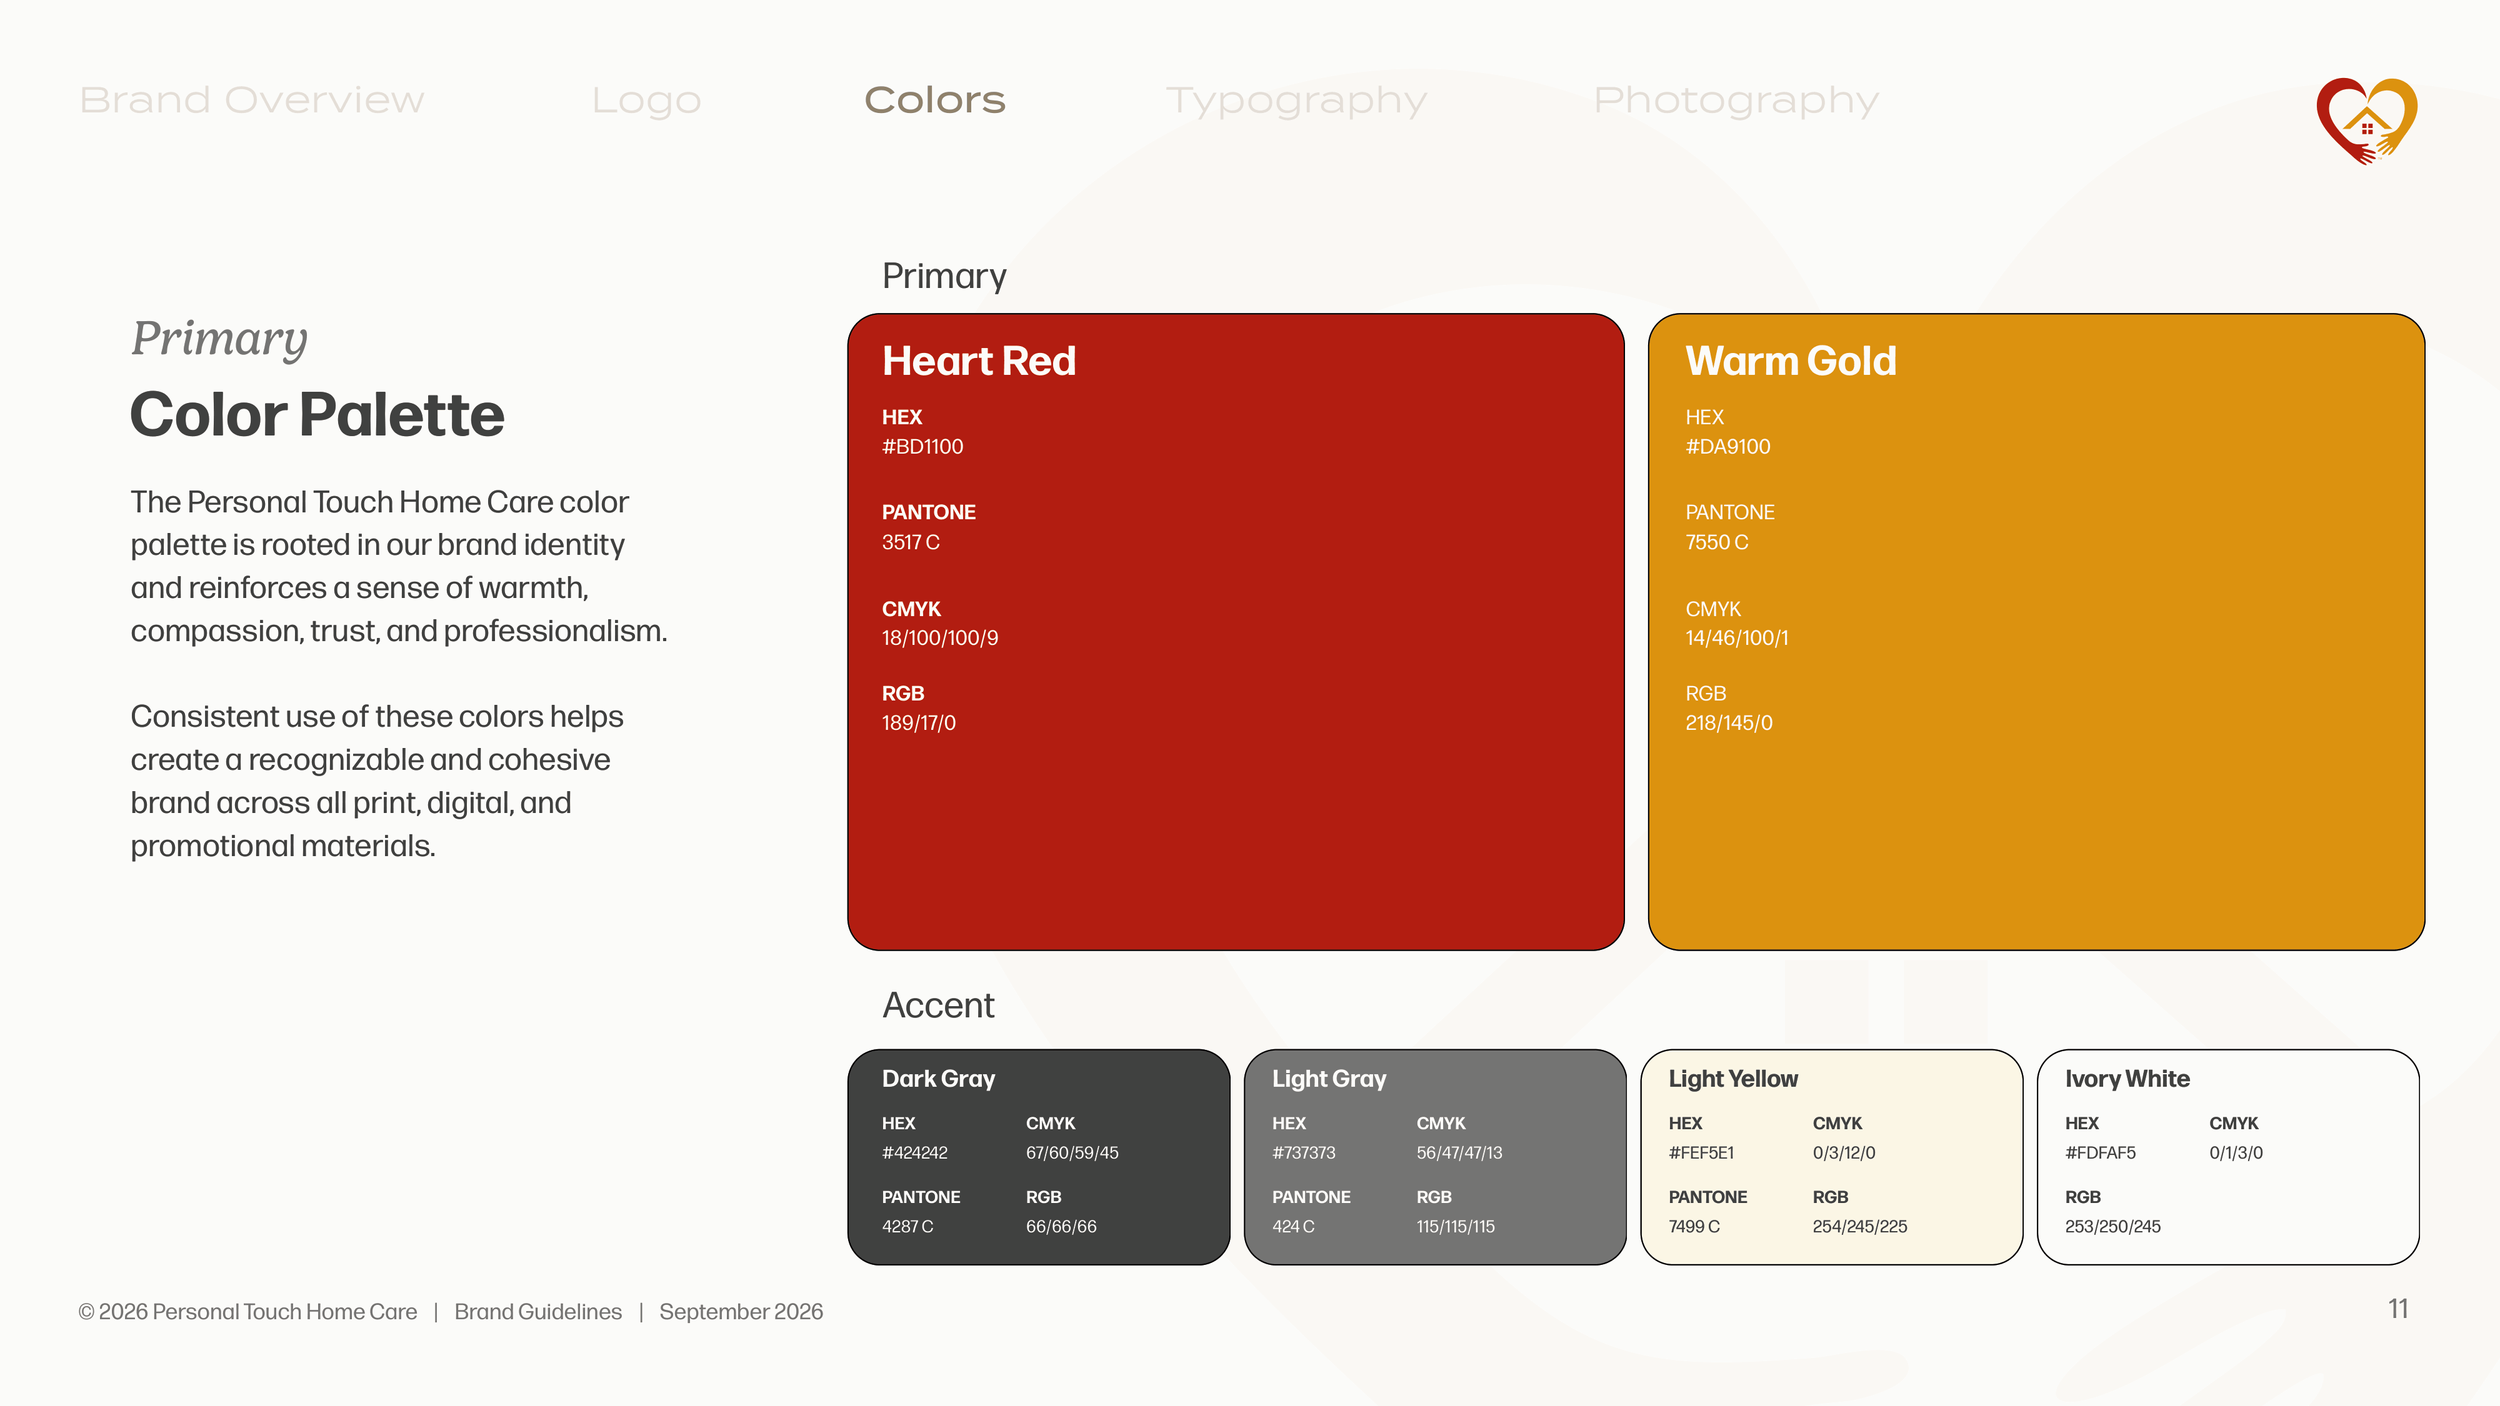Screen dimensions: 2500x1406
Task: Click CMYK value 18/100/100/9
Action: click(x=940, y=638)
